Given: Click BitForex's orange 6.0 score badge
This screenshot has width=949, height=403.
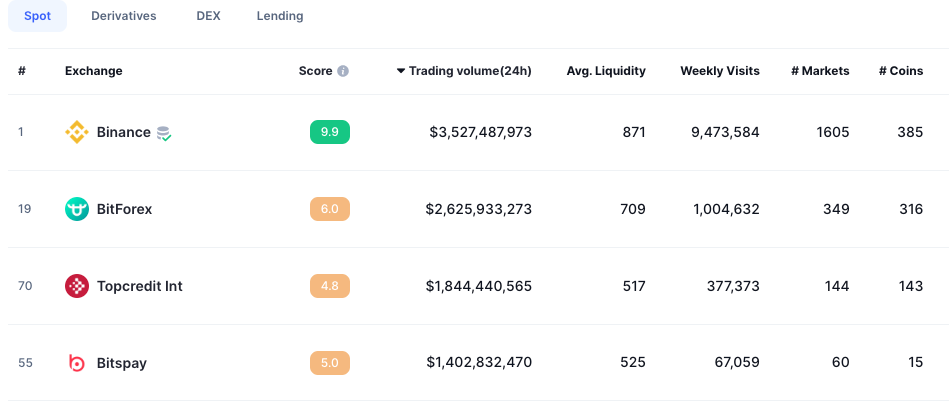Looking at the screenshot, I should pos(330,209).
